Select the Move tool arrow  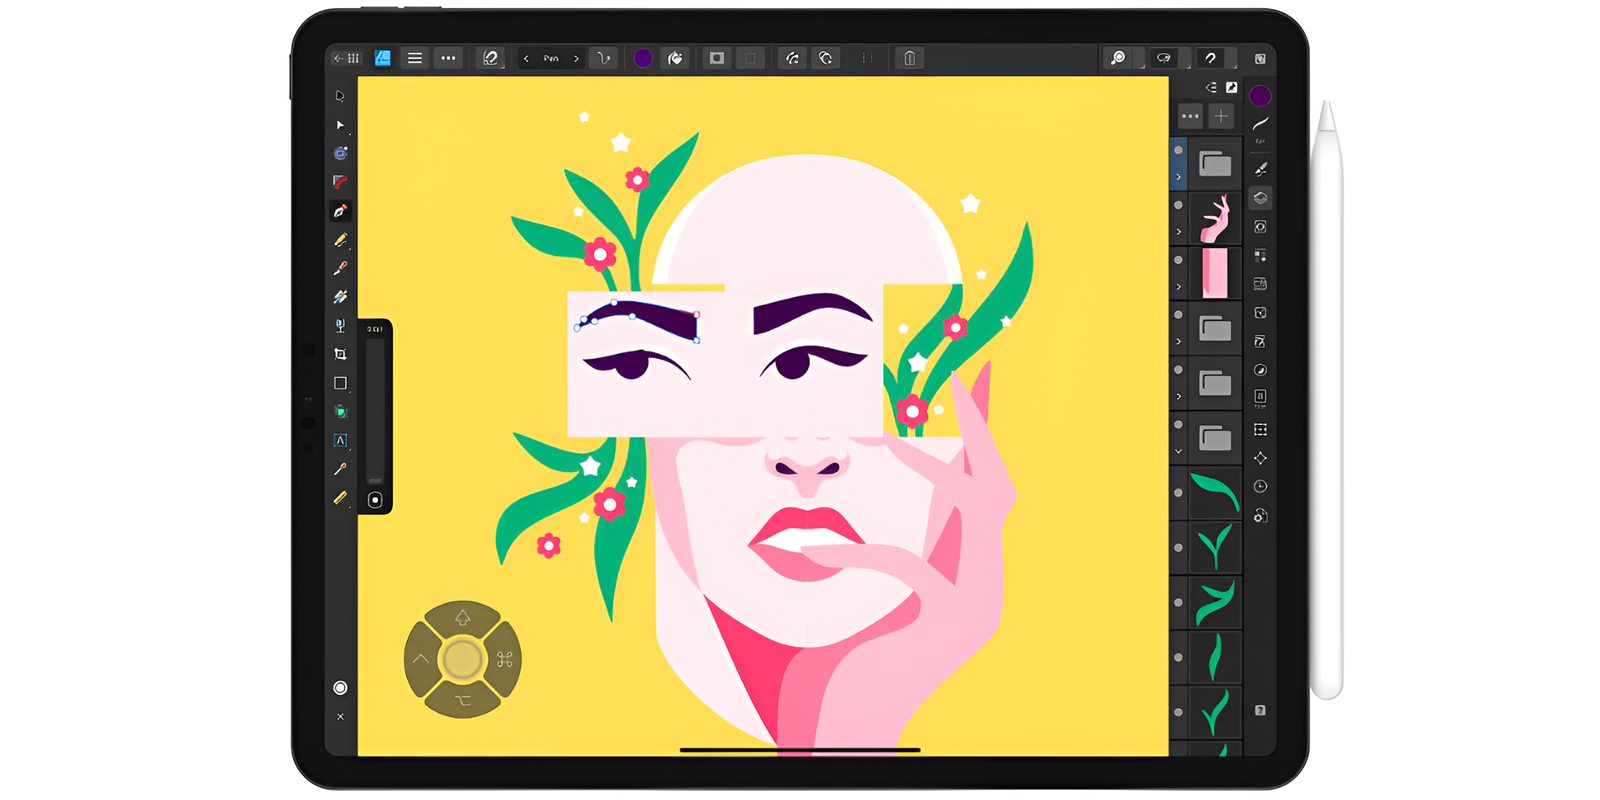340,125
